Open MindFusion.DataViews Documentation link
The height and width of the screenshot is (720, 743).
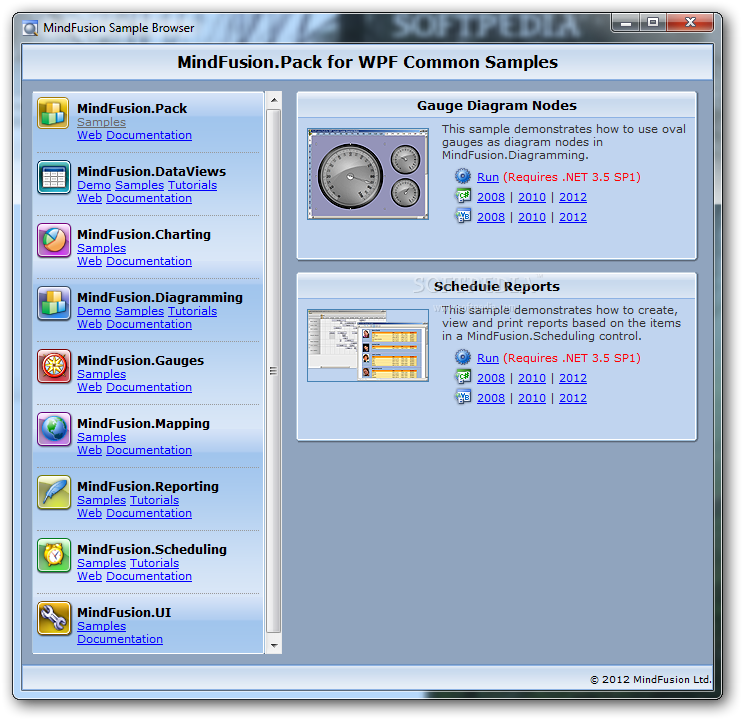(149, 198)
